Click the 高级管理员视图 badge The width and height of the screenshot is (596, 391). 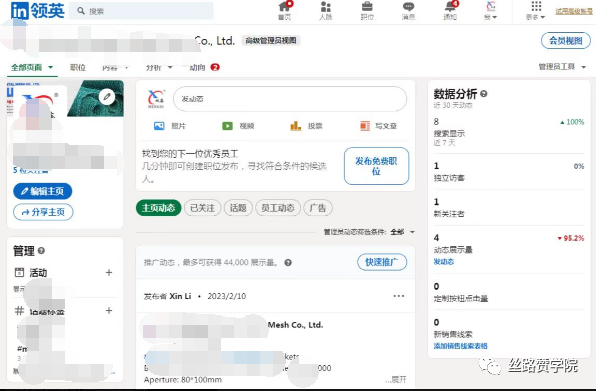[271, 41]
